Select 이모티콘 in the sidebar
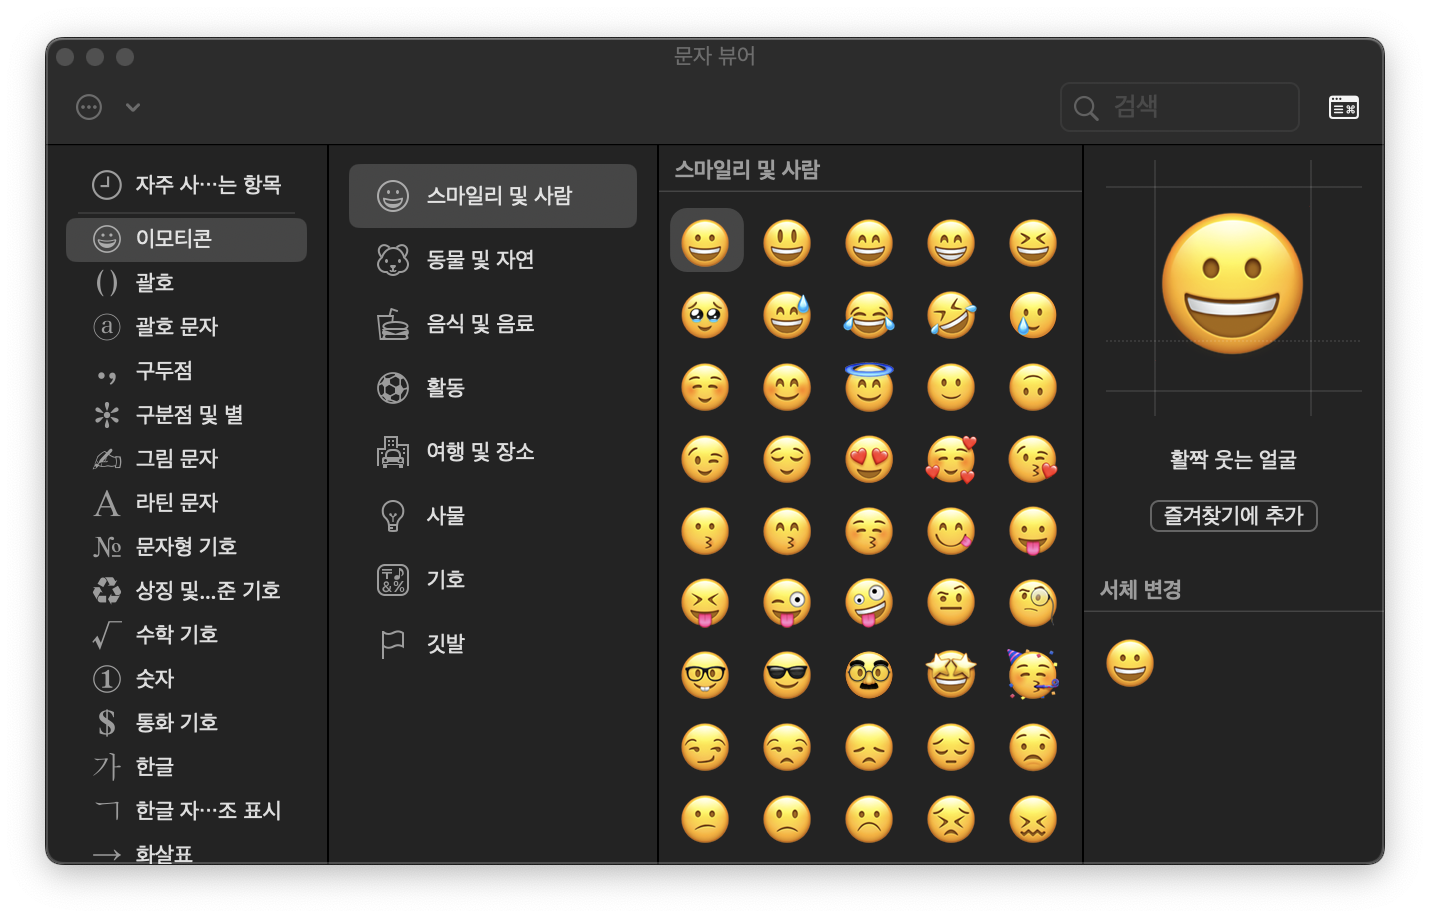This screenshot has width=1430, height=918. [x=186, y=239]
